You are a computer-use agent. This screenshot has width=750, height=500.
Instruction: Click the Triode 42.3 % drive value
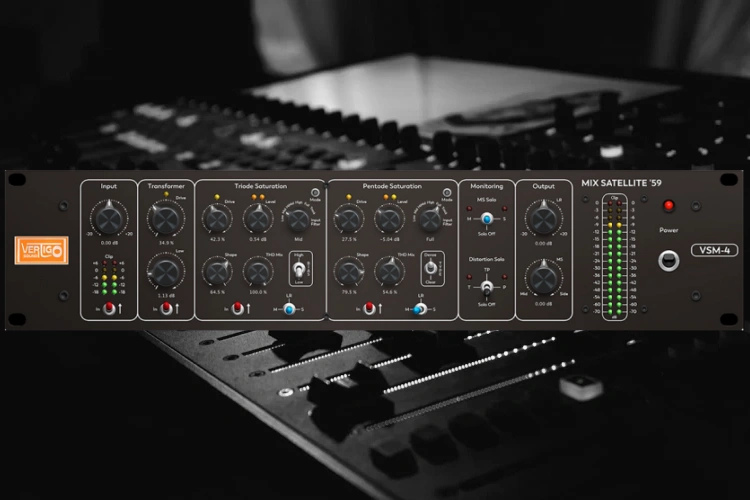click(217, 239)
